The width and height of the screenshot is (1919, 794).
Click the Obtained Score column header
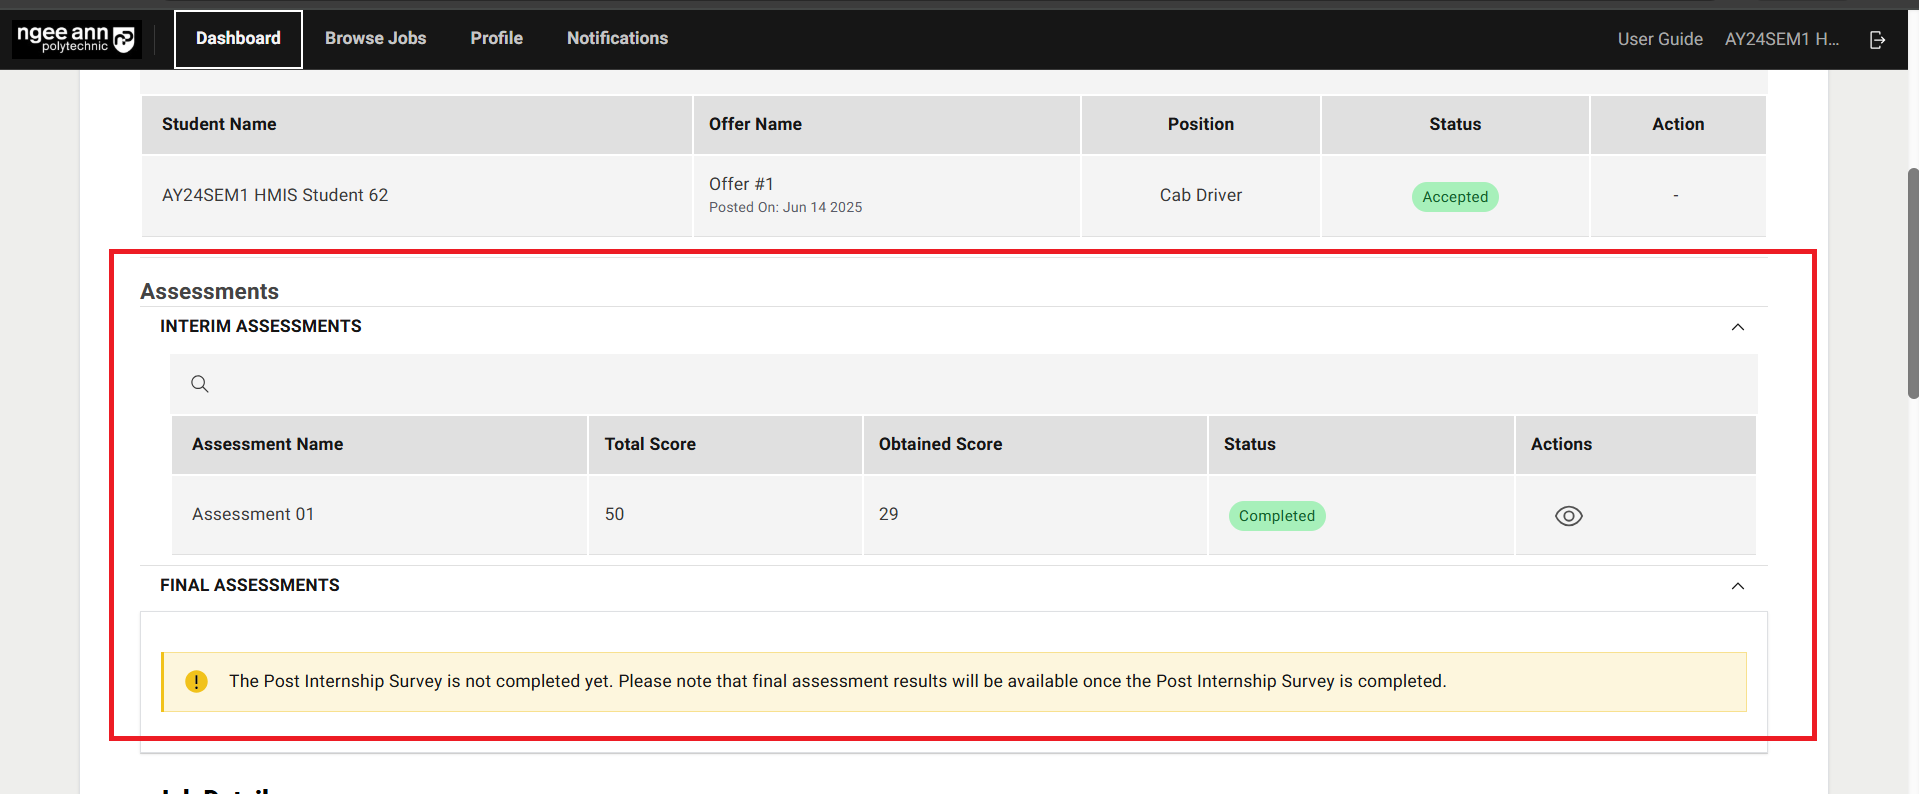[940, 444]
